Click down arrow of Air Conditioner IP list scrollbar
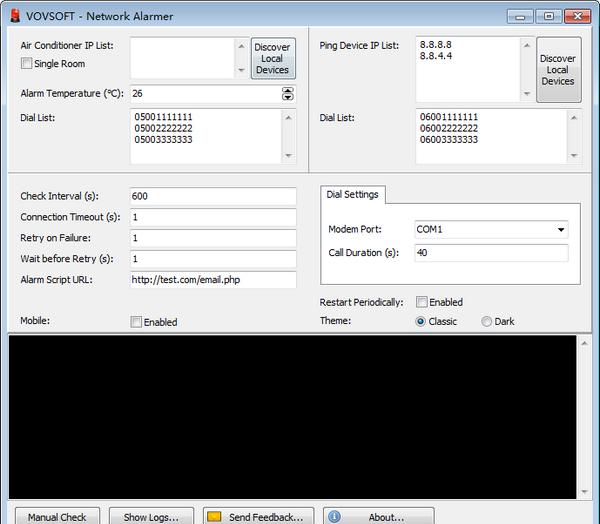The width and height of the screenshot is (600, 524). (241, 70)
